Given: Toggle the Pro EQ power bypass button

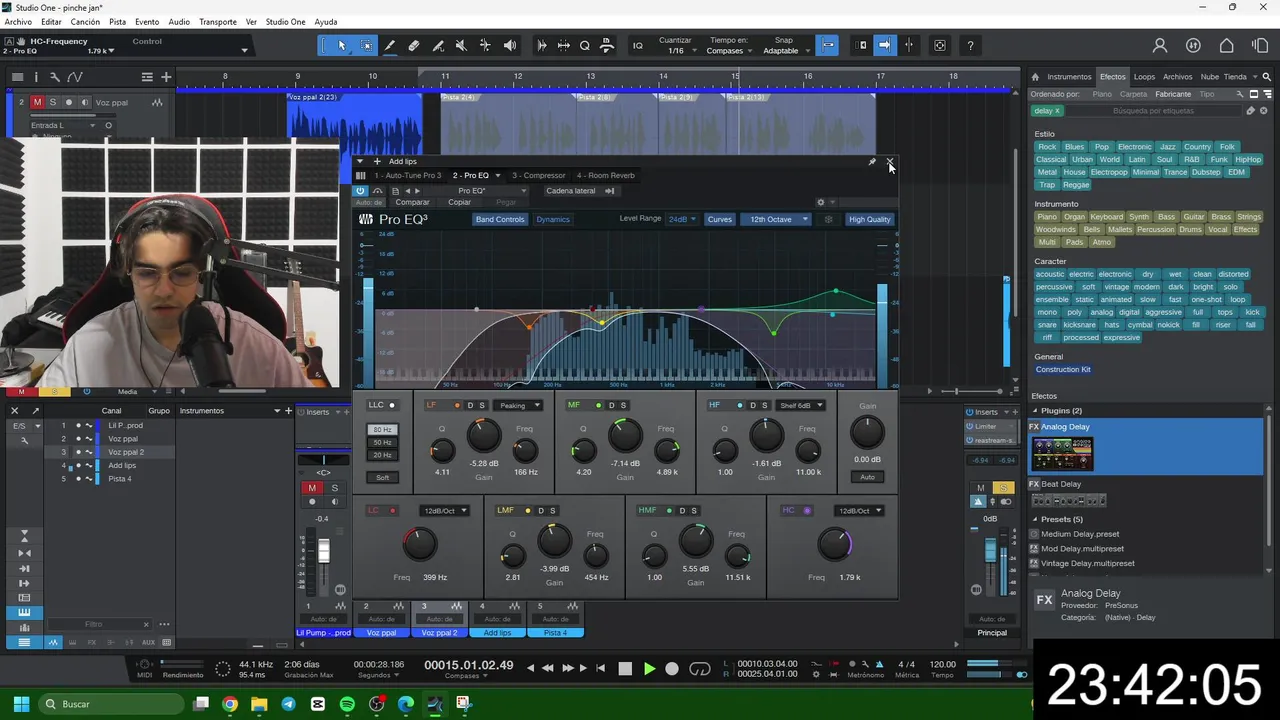Looking at the screenshot, I should pos(361,190).
